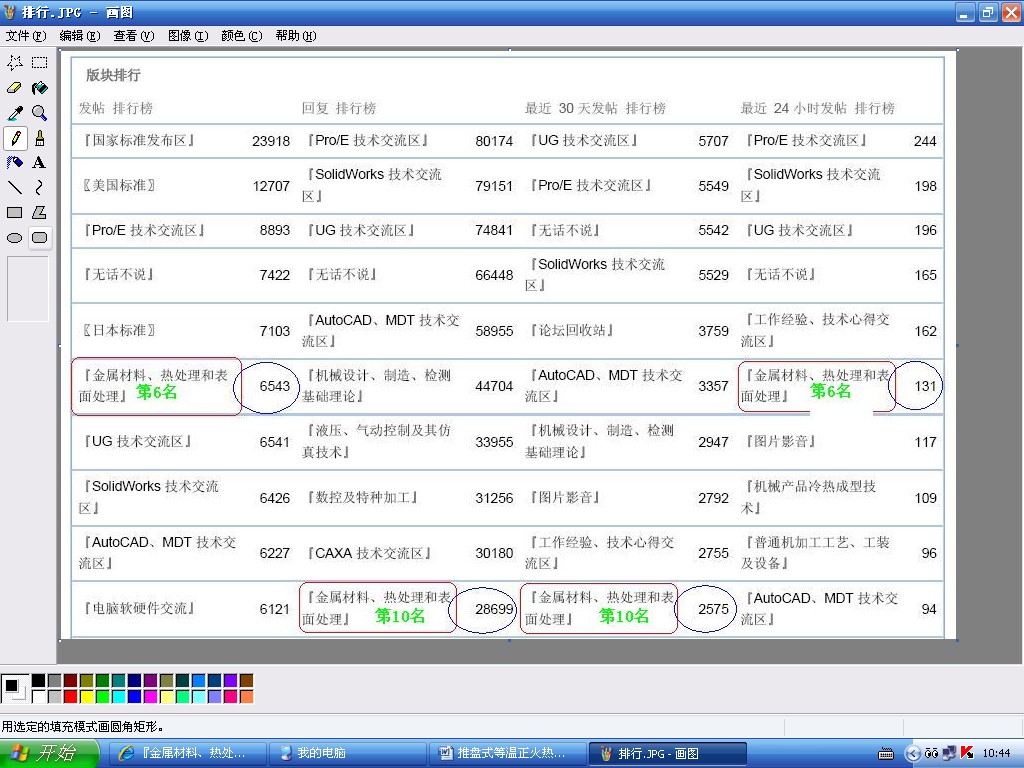Click the 『论坛回收站』 cell

pyautogui.click(x=572, y=330)
